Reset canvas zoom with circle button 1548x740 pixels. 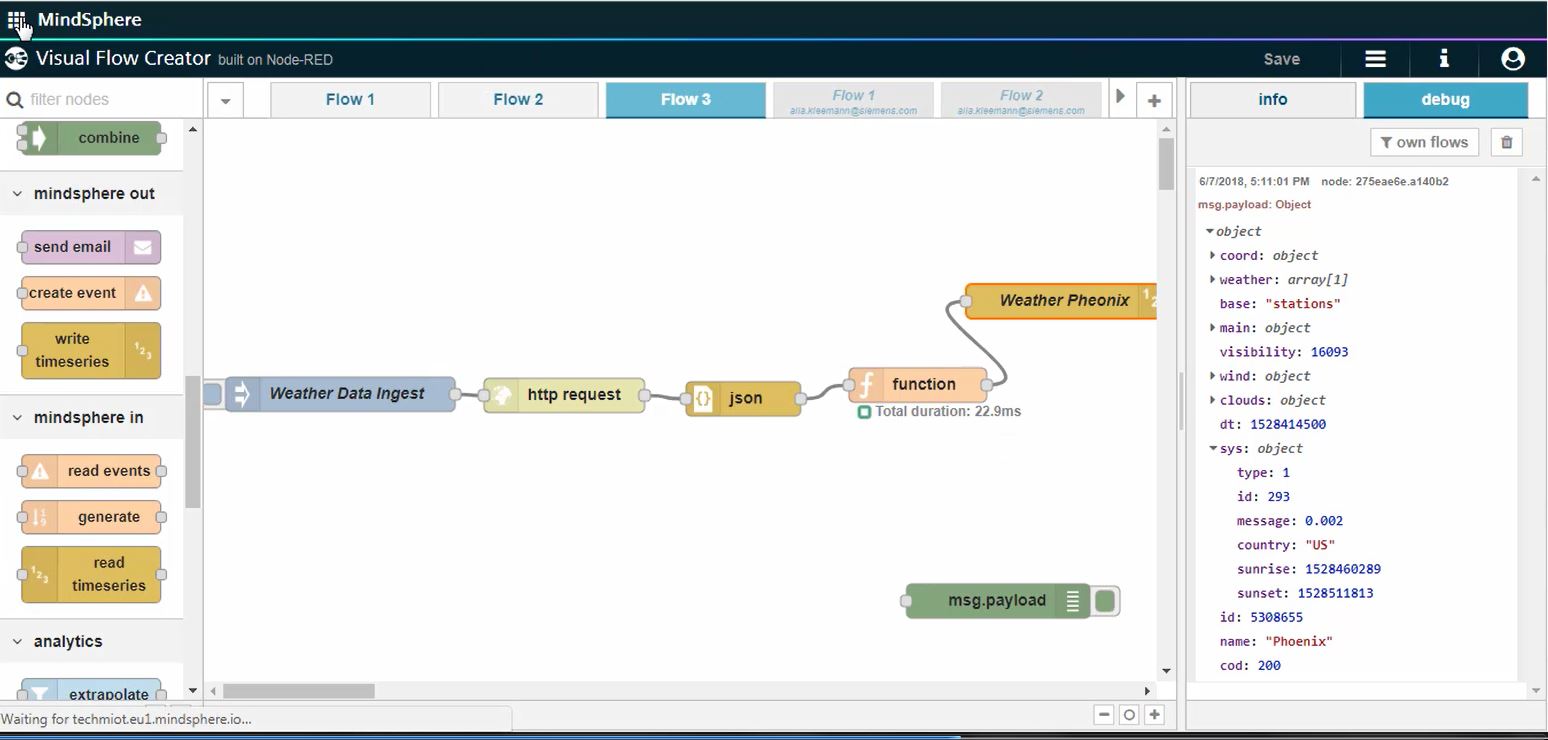pyautogui.click(x=1129, y=714)
